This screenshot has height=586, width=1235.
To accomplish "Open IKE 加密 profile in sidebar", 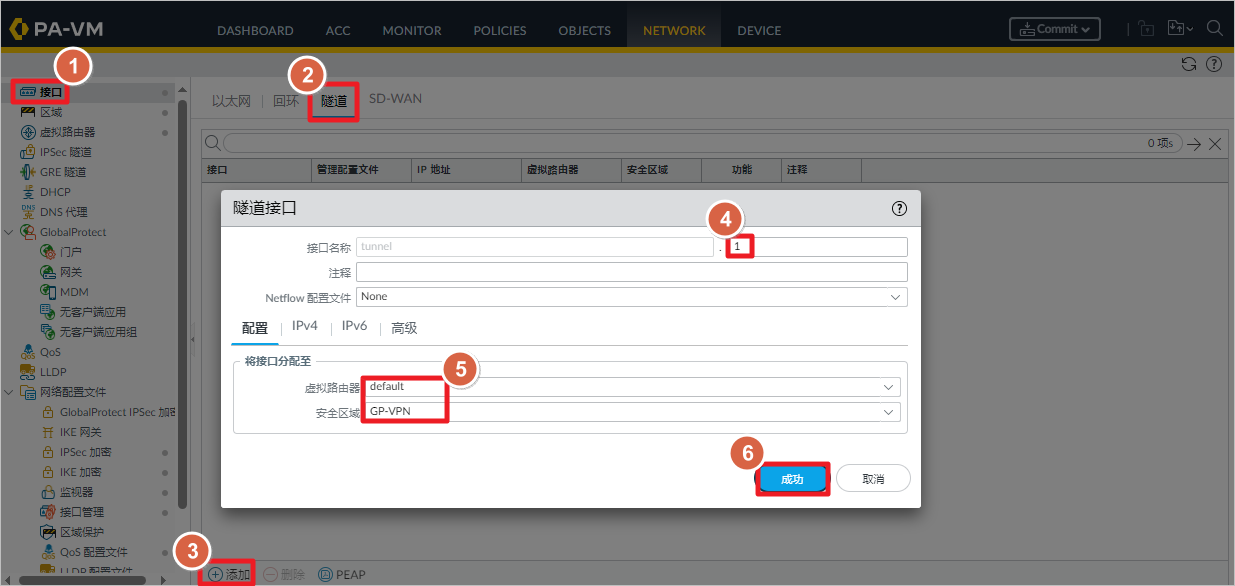I will pyautogui.click(x=80, y=472).
